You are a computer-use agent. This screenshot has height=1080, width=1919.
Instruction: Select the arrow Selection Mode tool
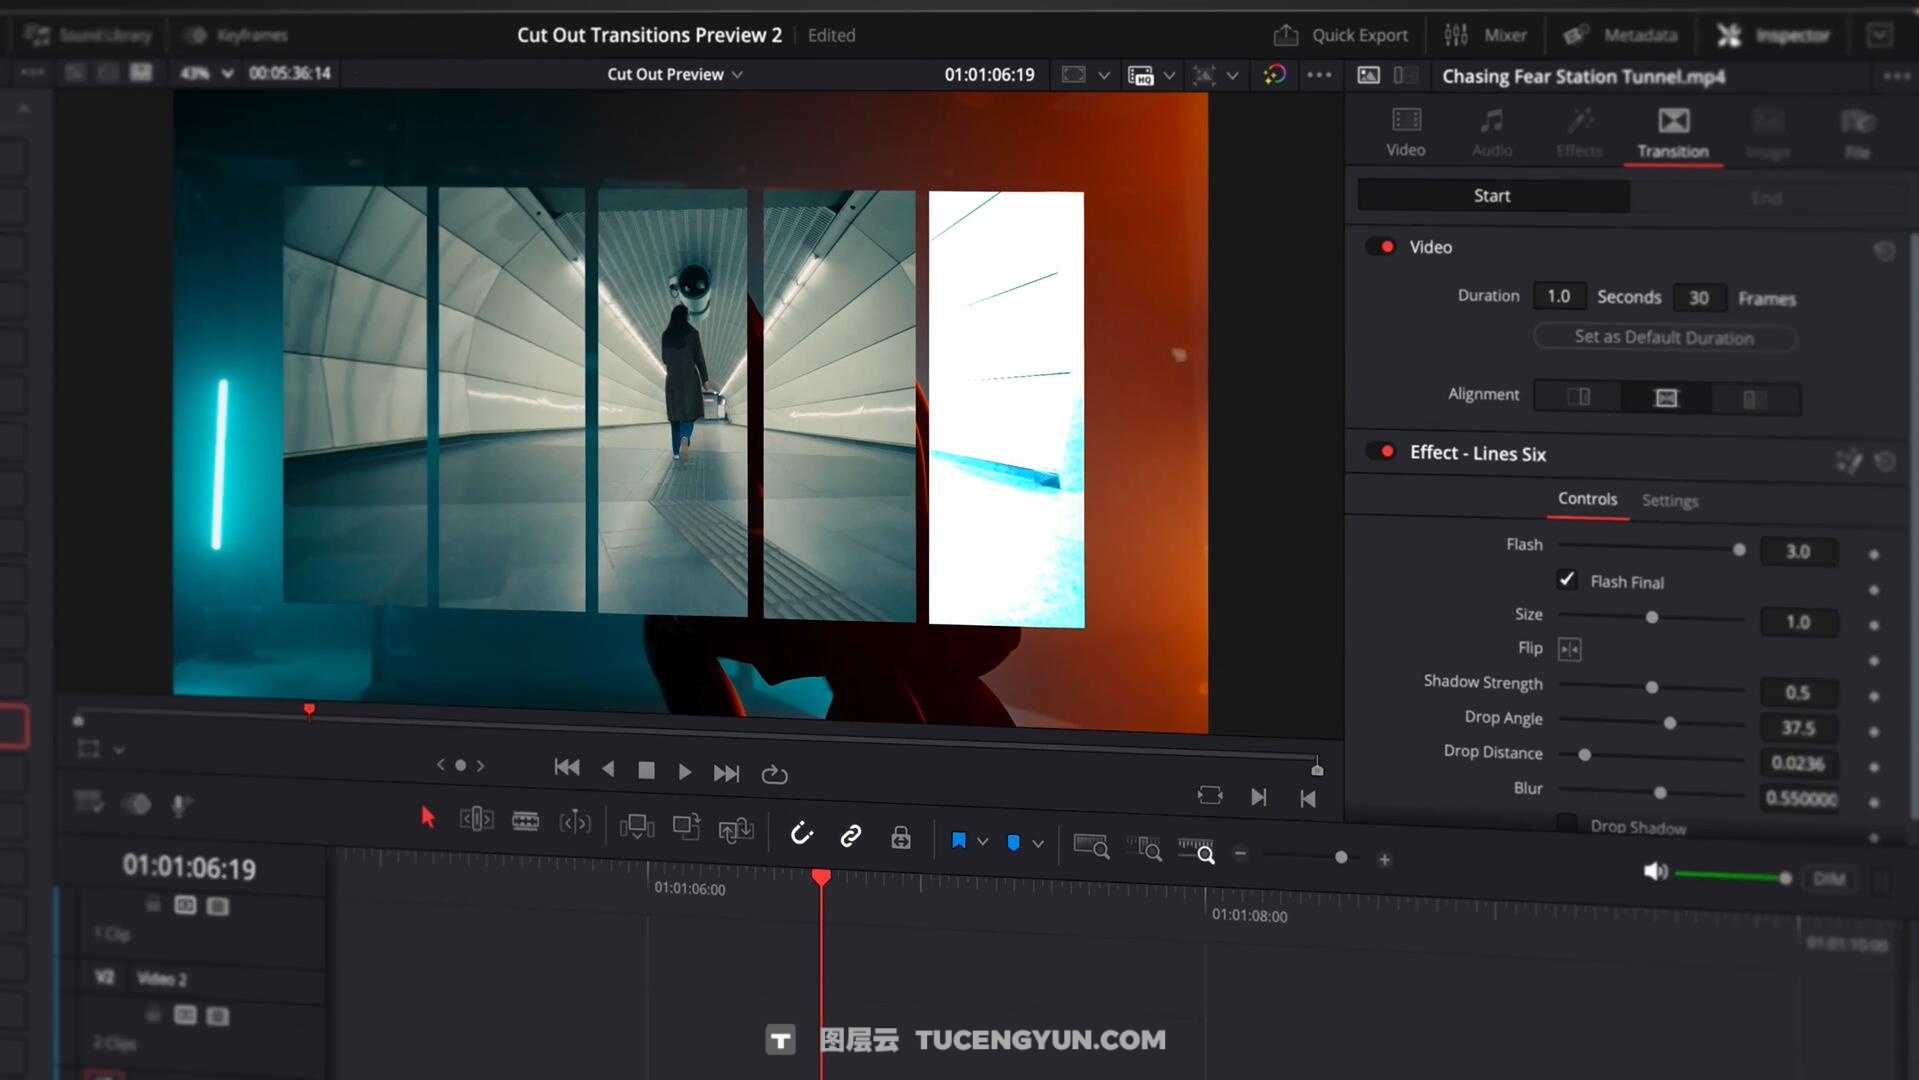coord(428,818)
